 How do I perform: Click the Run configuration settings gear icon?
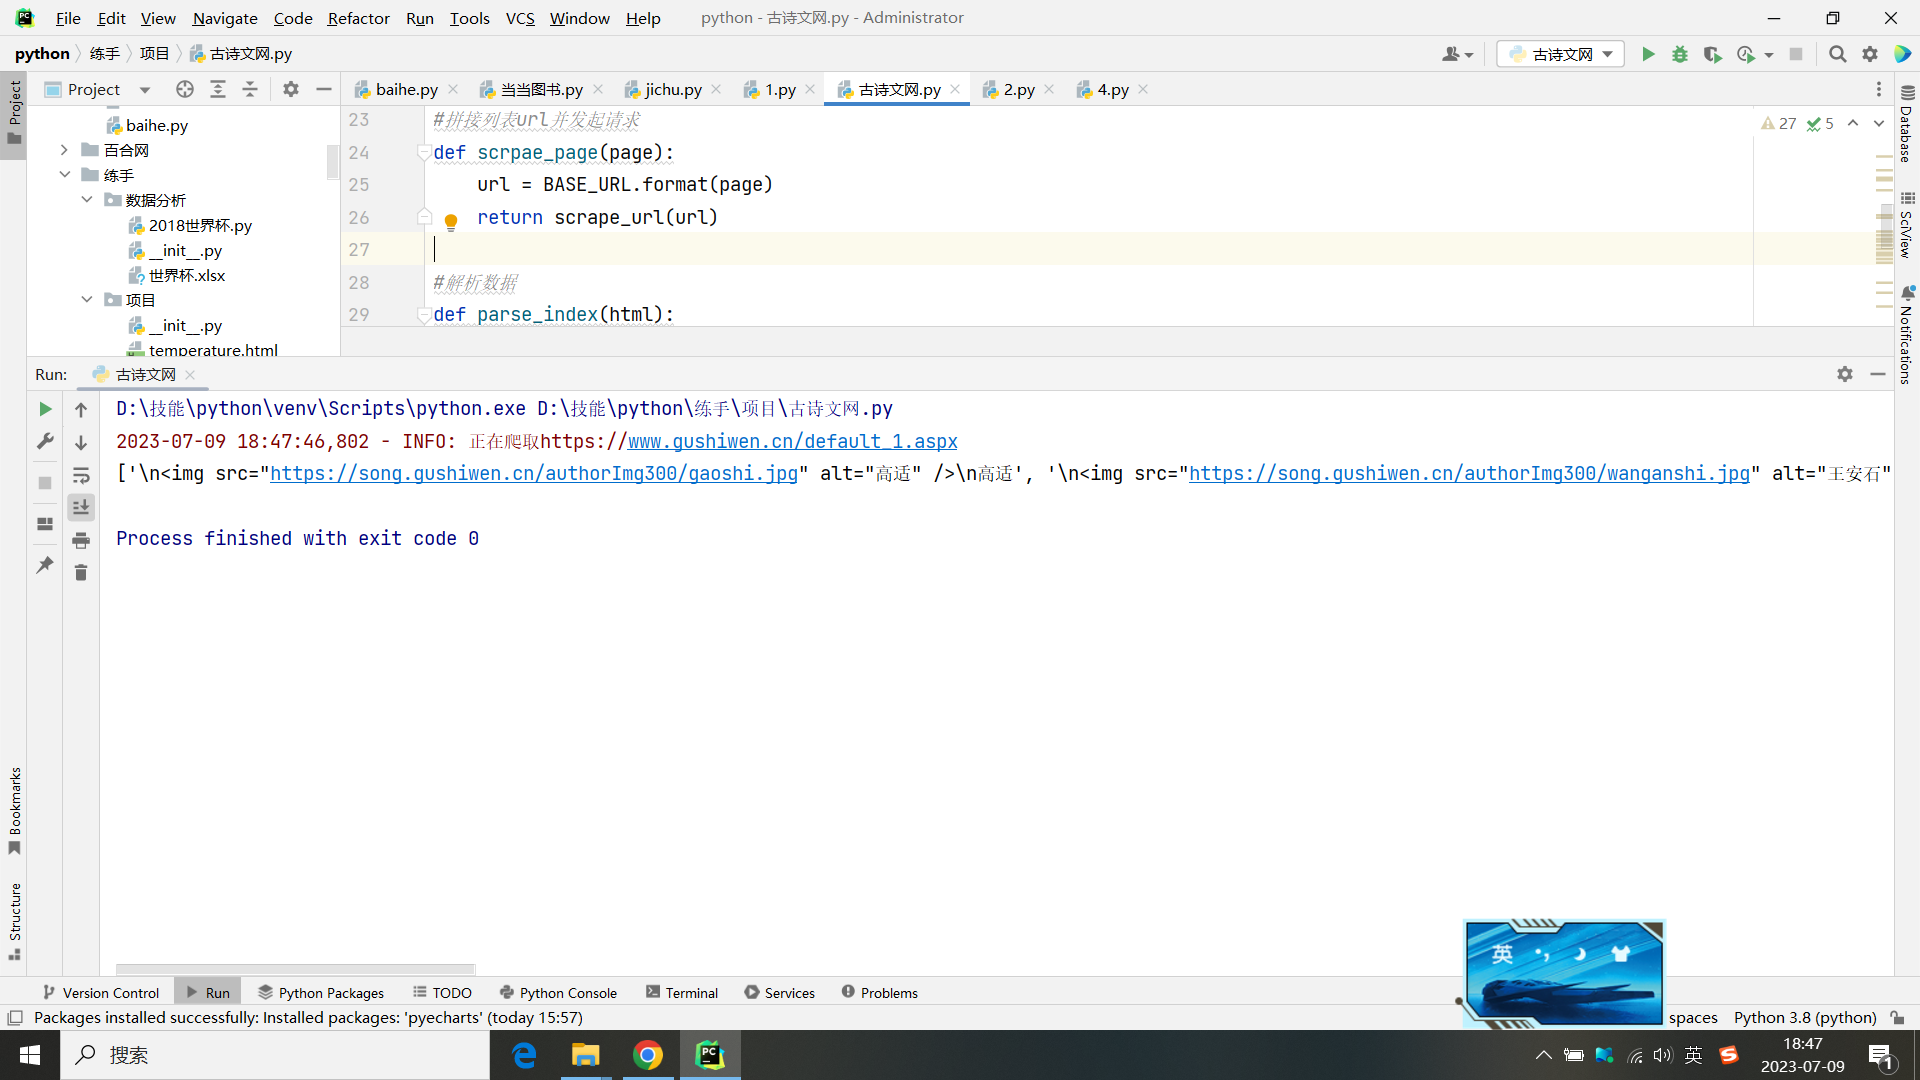[x=1845, y=373]
